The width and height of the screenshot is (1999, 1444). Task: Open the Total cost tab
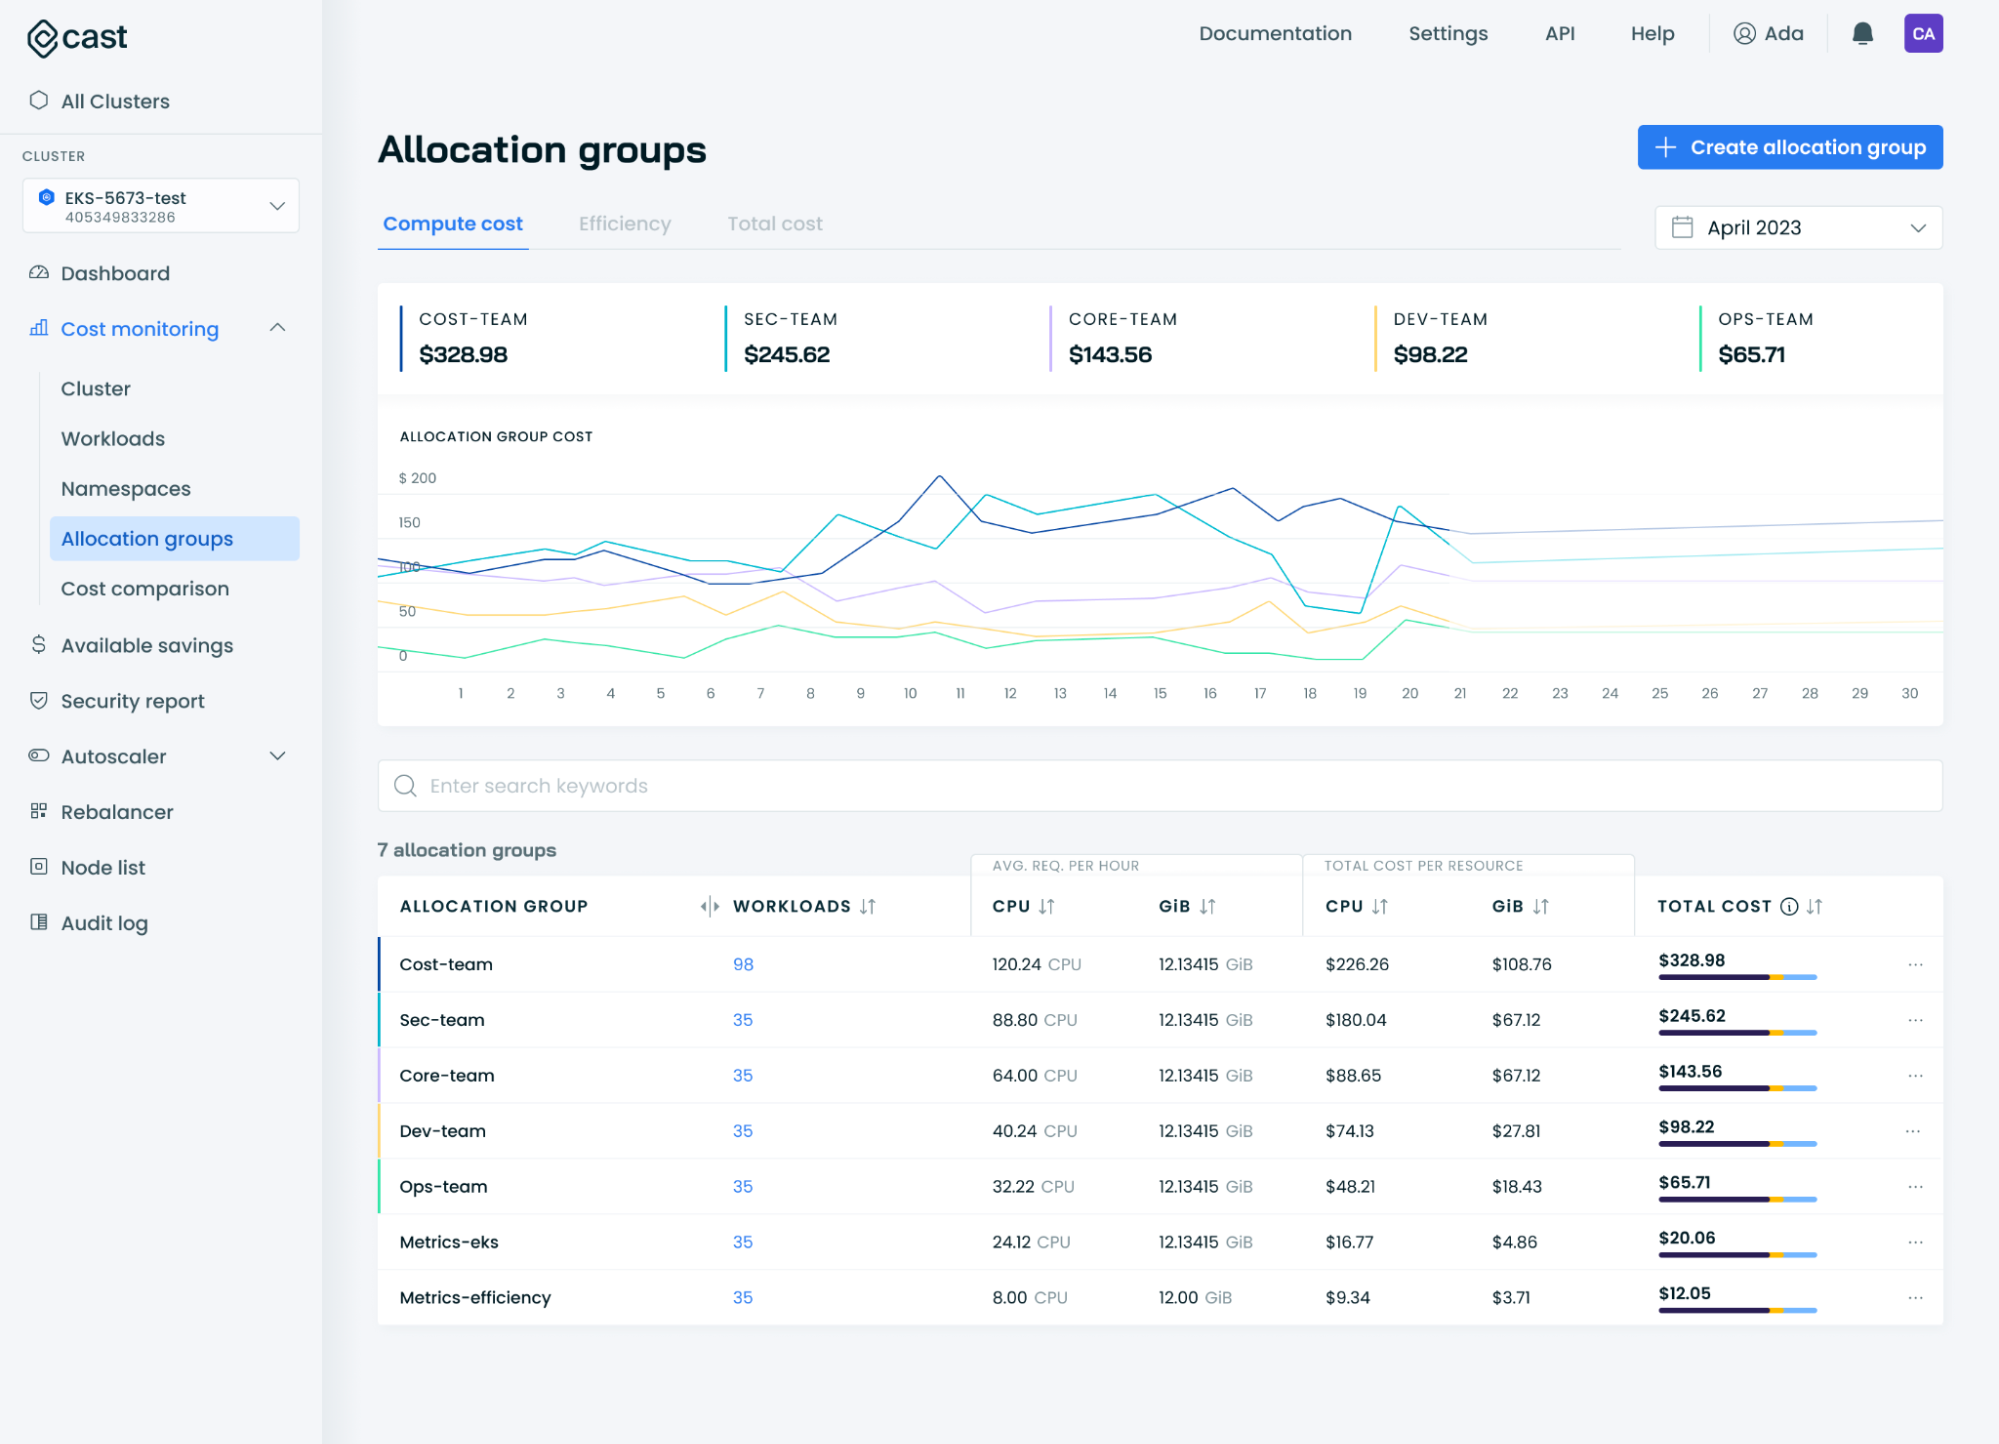coord(774,223)
